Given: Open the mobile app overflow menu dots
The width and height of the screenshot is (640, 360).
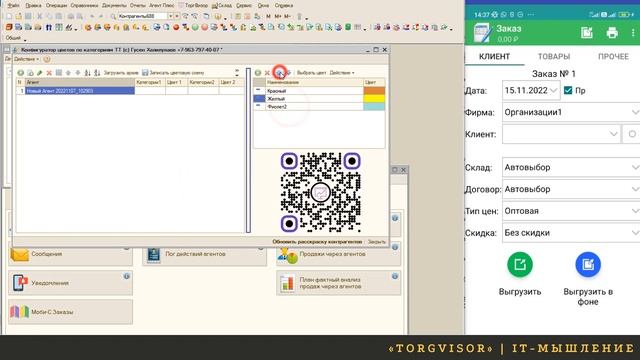Looking at the screenshot, I should [633, 33].
